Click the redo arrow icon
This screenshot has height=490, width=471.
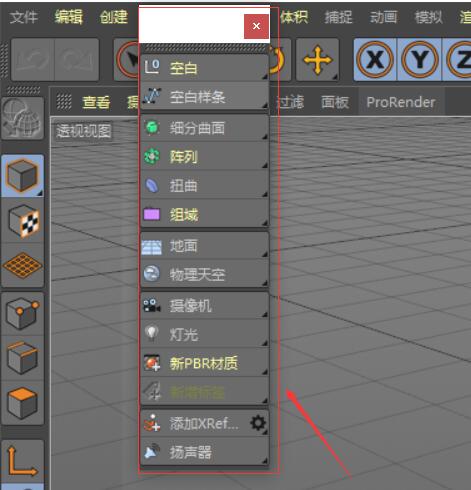[x=77, y=60]
